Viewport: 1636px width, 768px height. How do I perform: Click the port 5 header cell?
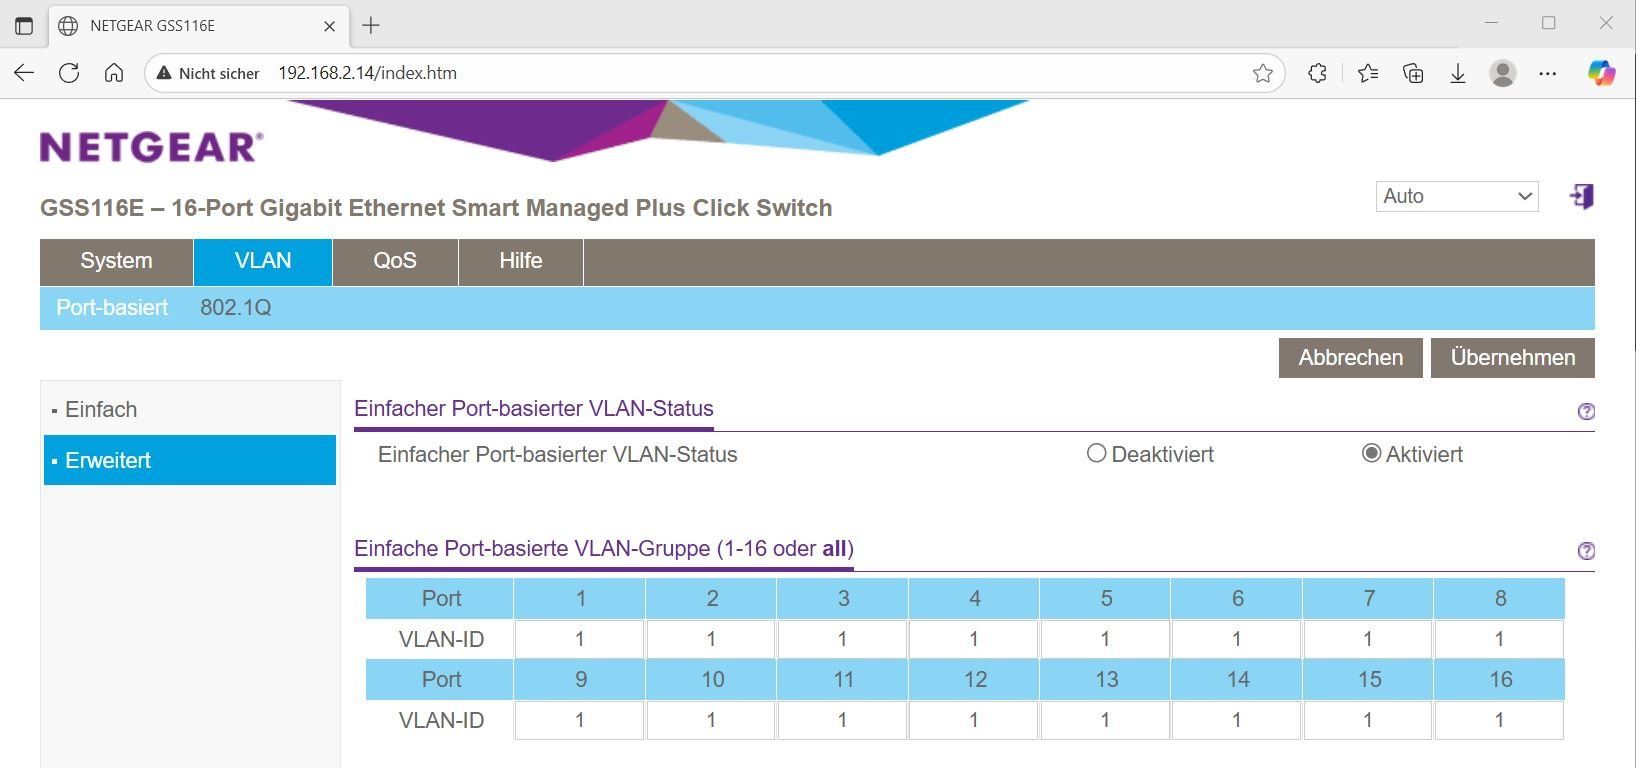1106,598
